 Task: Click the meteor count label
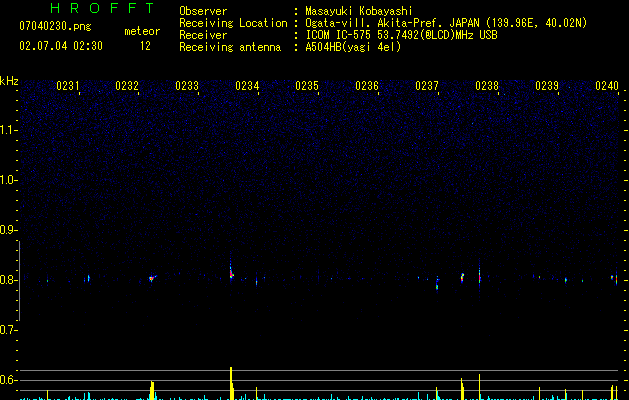point(142,31)
